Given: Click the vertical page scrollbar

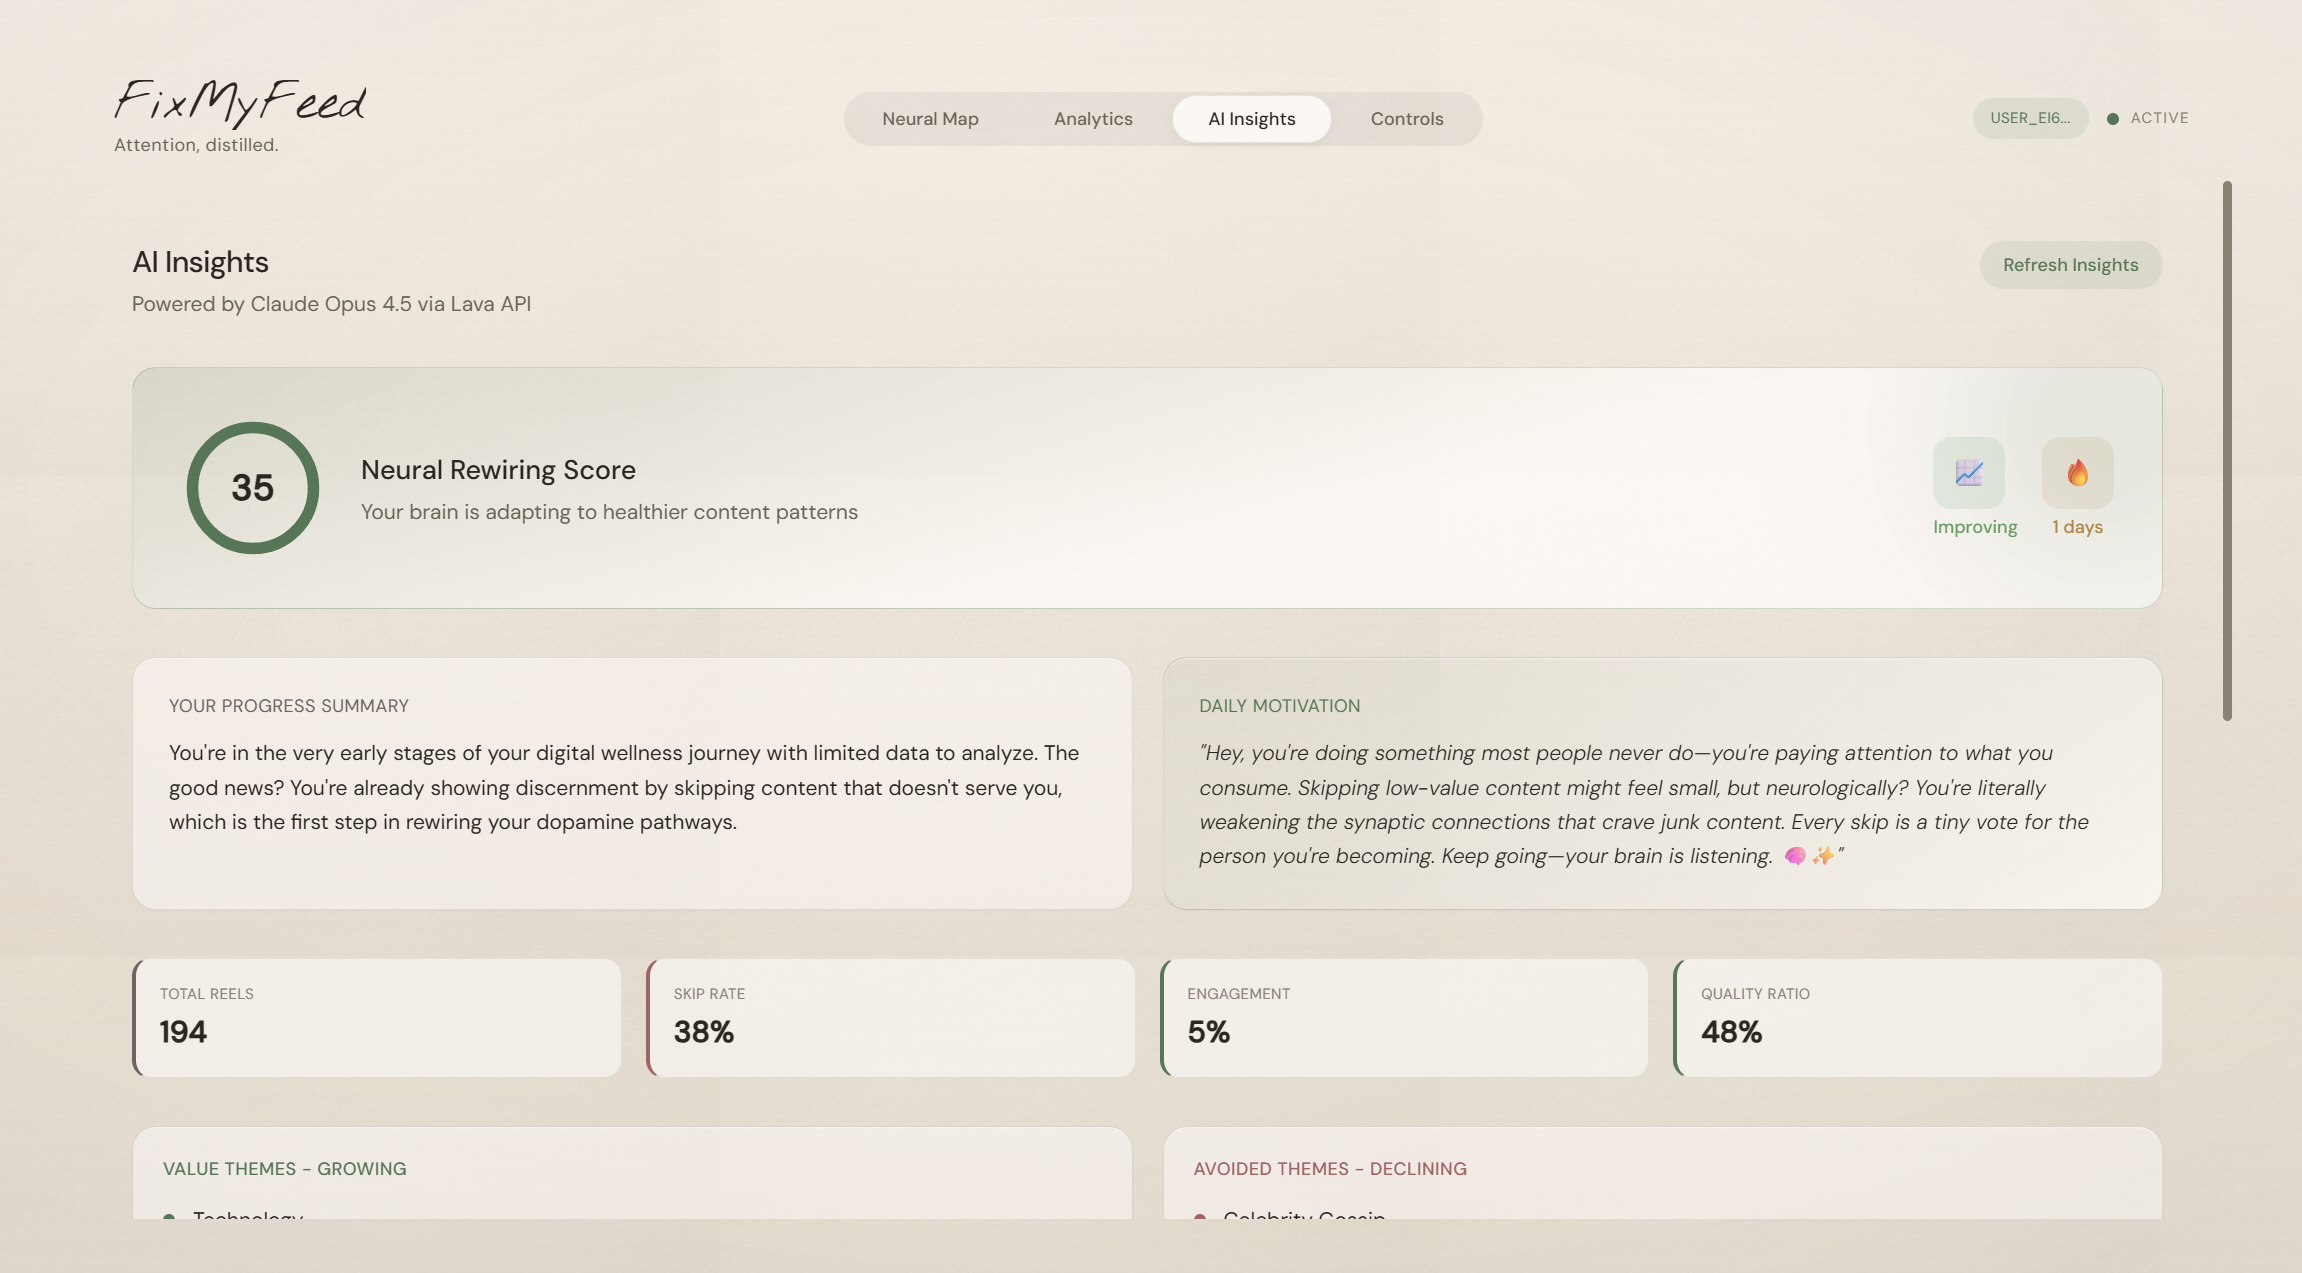Looking at the screenshot, I should coord(2227,450).
